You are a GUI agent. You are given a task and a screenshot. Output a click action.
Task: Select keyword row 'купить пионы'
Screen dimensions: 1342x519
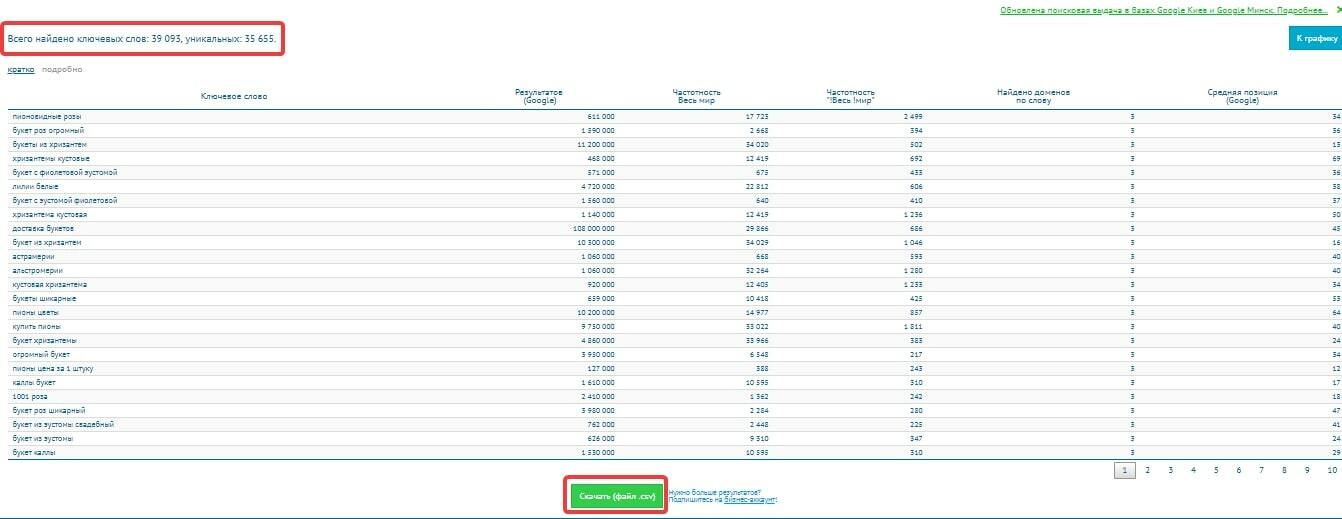pos(675,327)
